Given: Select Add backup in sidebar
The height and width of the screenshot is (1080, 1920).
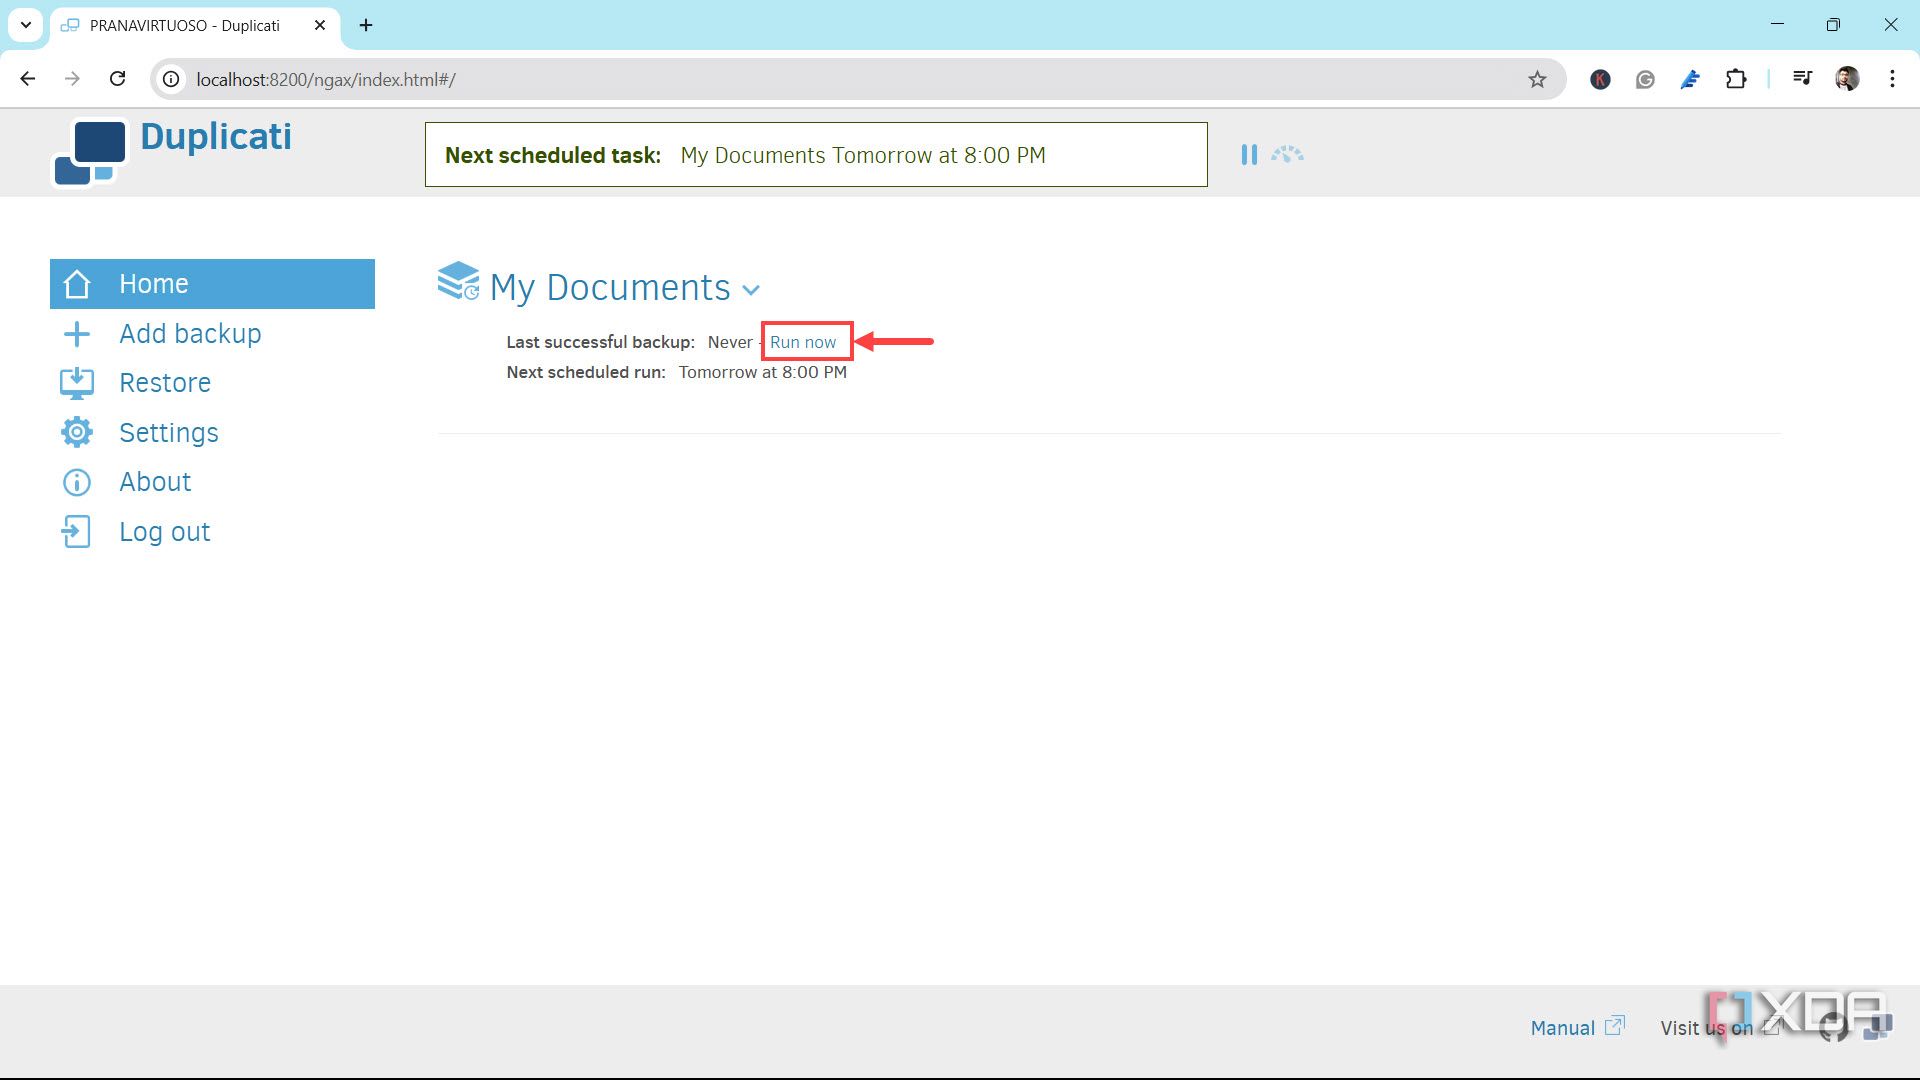Looking at the screenshot, I should (x=190, y=334).
